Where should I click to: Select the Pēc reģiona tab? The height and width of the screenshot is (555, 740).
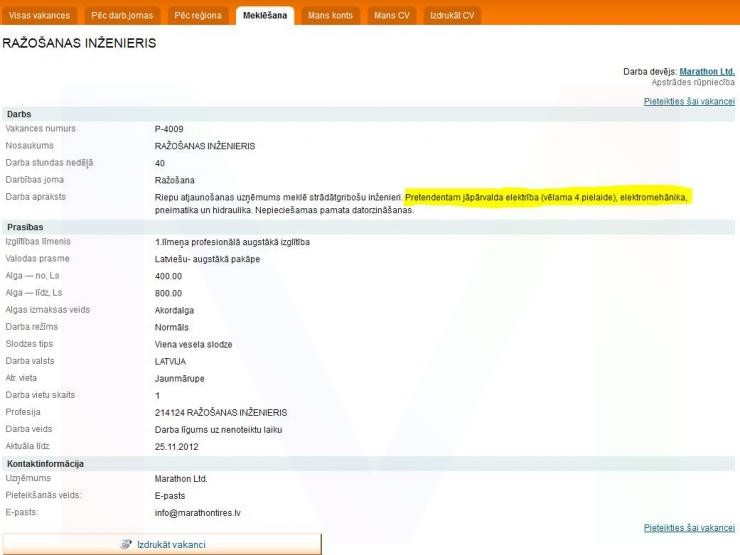point(198,15)
